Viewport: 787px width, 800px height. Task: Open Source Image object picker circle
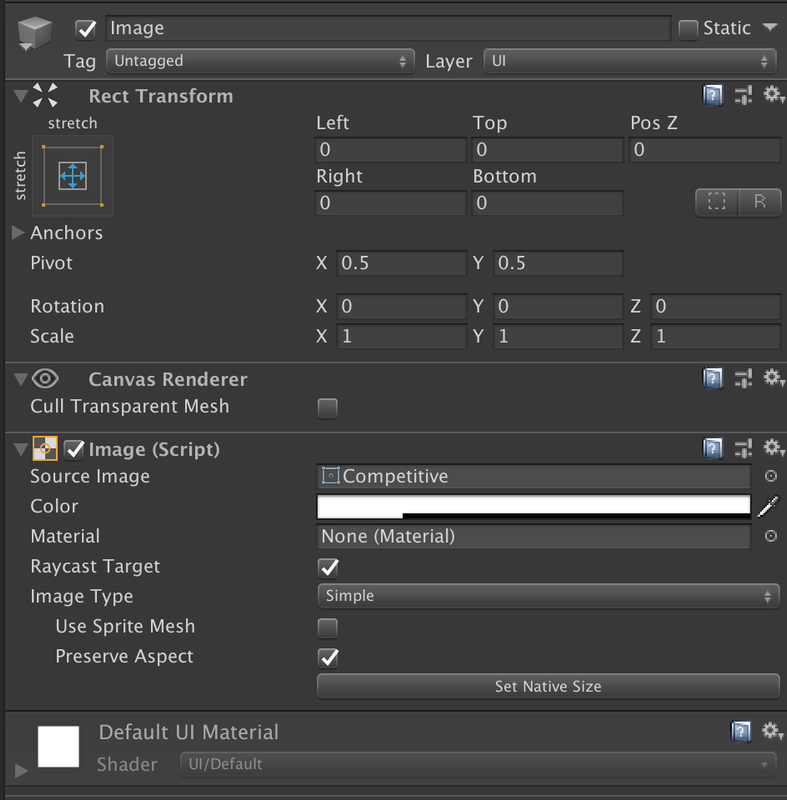click(771, 476)
